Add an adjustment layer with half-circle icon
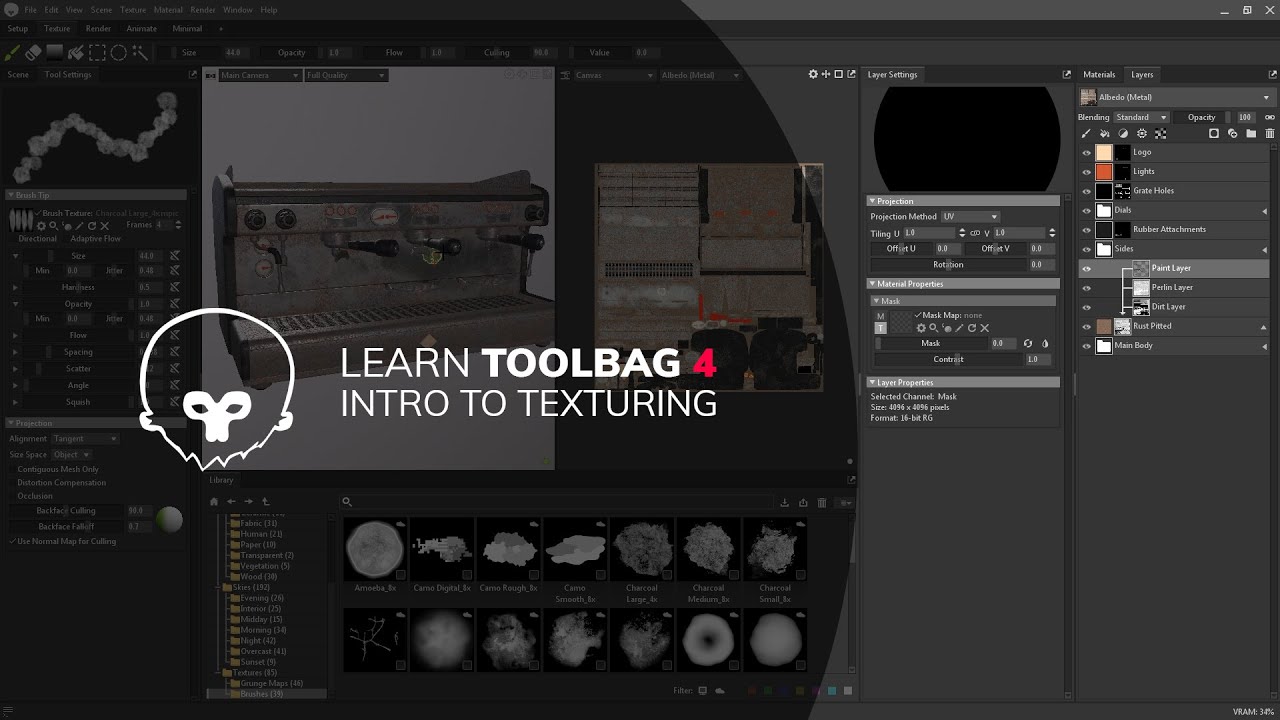This screenshot has width=1280, height=720. (x=1123, y=133)
